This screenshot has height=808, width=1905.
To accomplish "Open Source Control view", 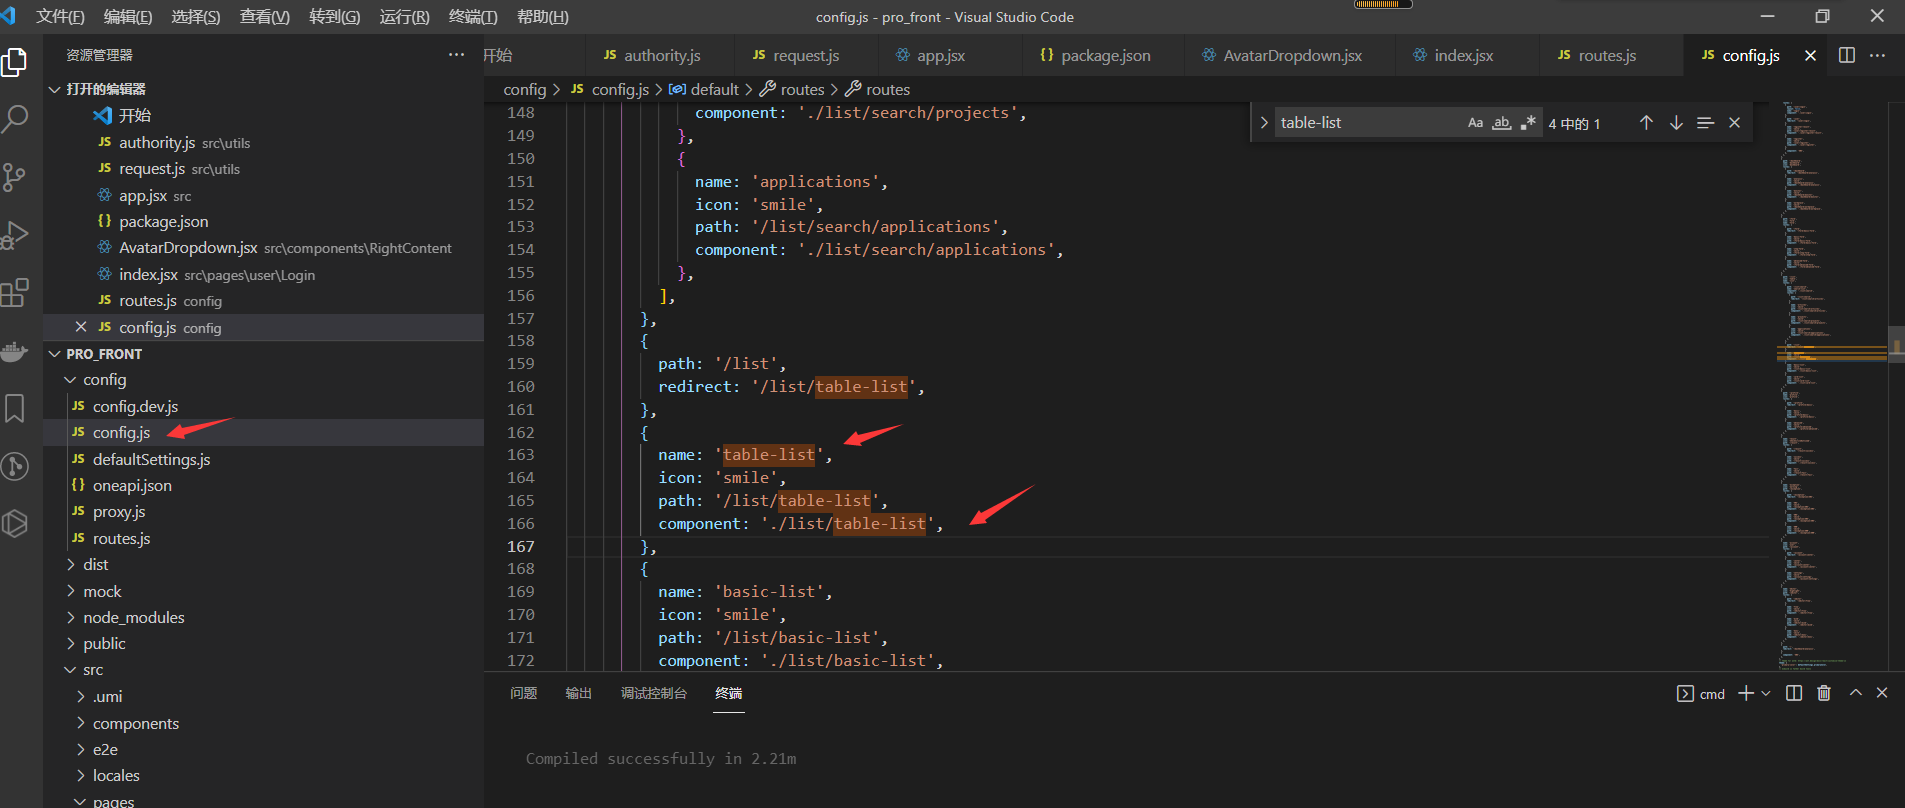I will 15,177.
